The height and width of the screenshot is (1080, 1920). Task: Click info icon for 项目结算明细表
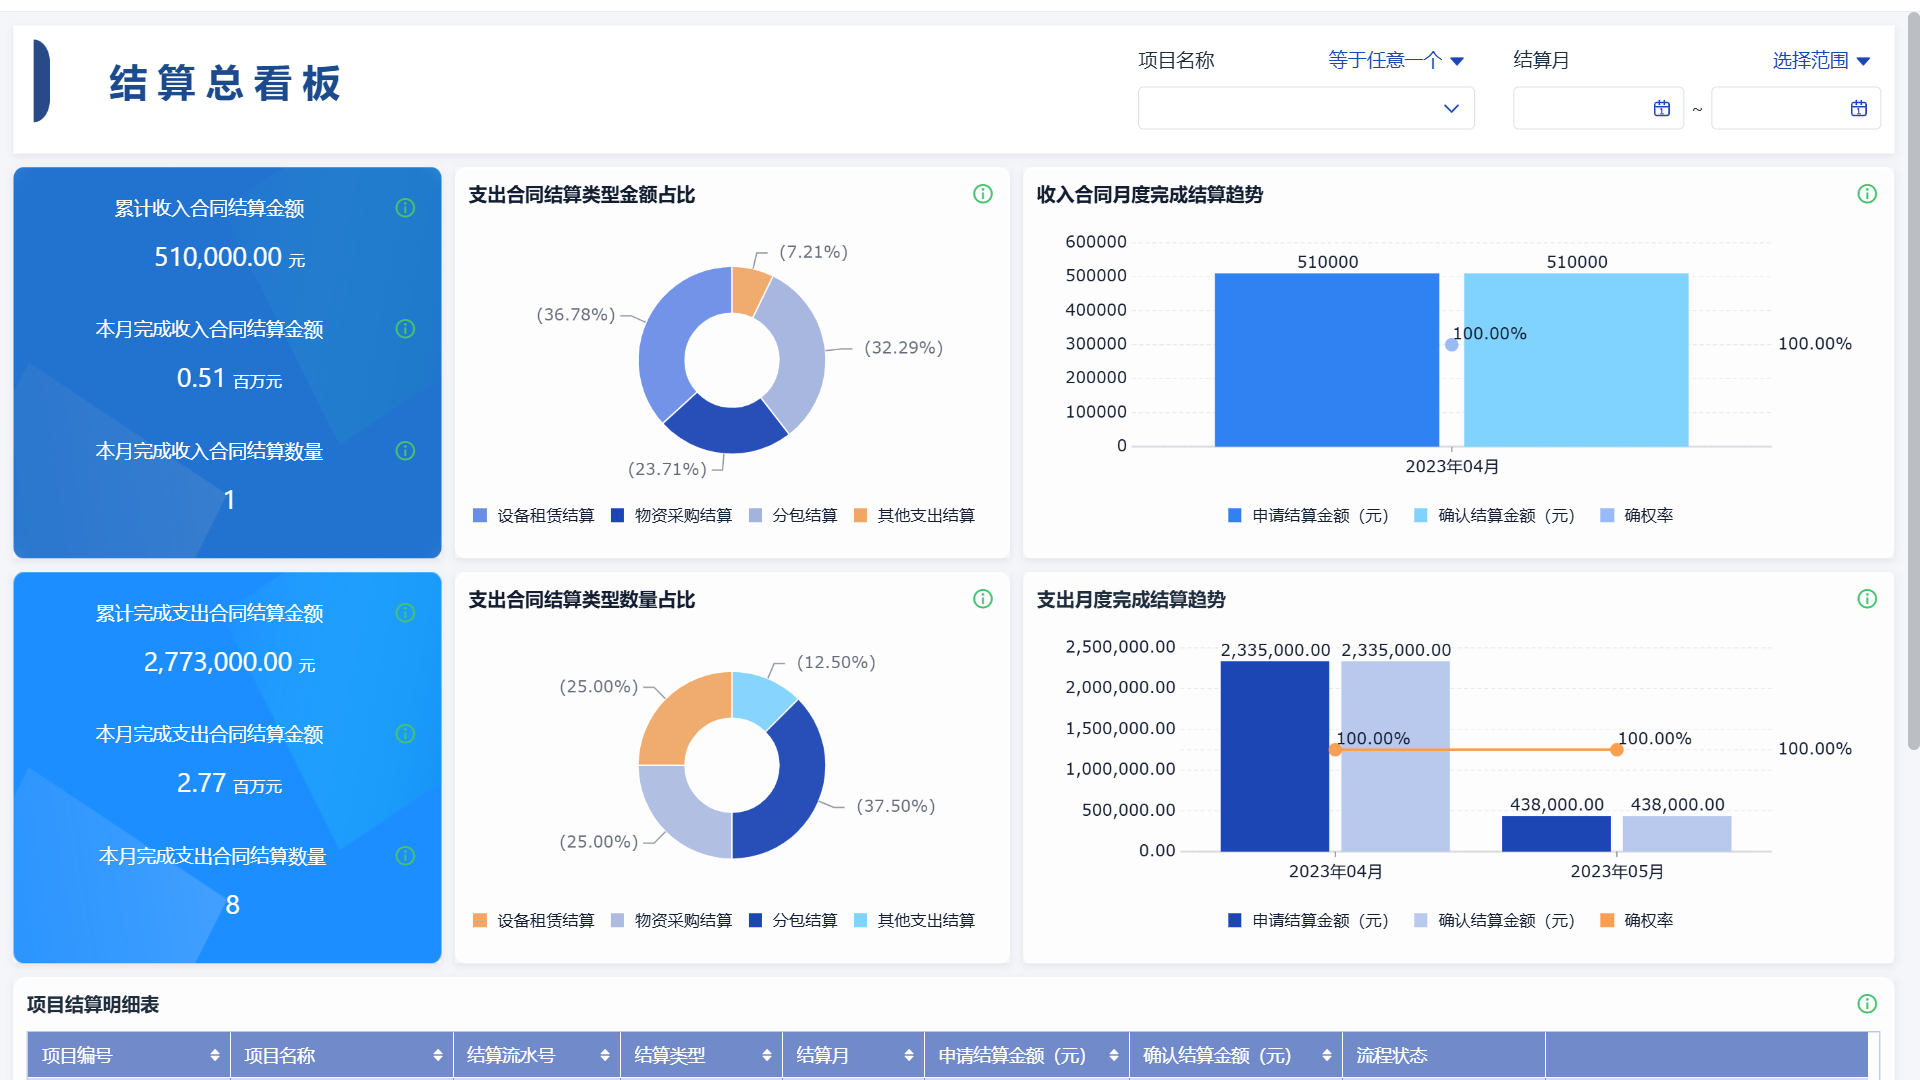pos(1866,1004)
